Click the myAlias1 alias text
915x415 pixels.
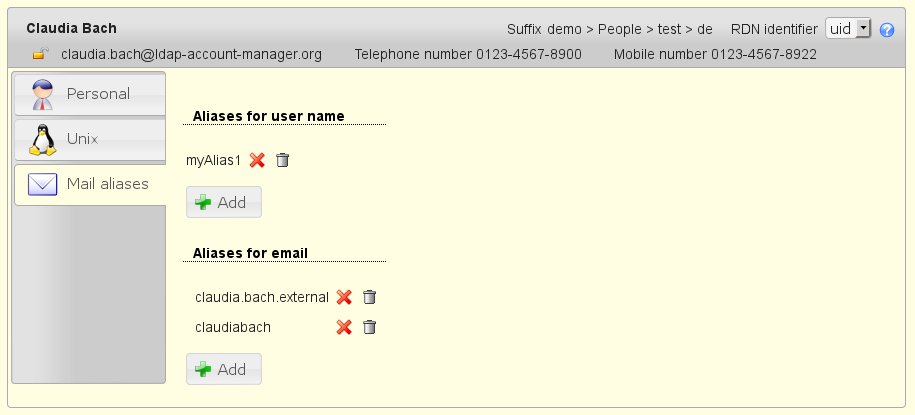[x=214, y=160]
